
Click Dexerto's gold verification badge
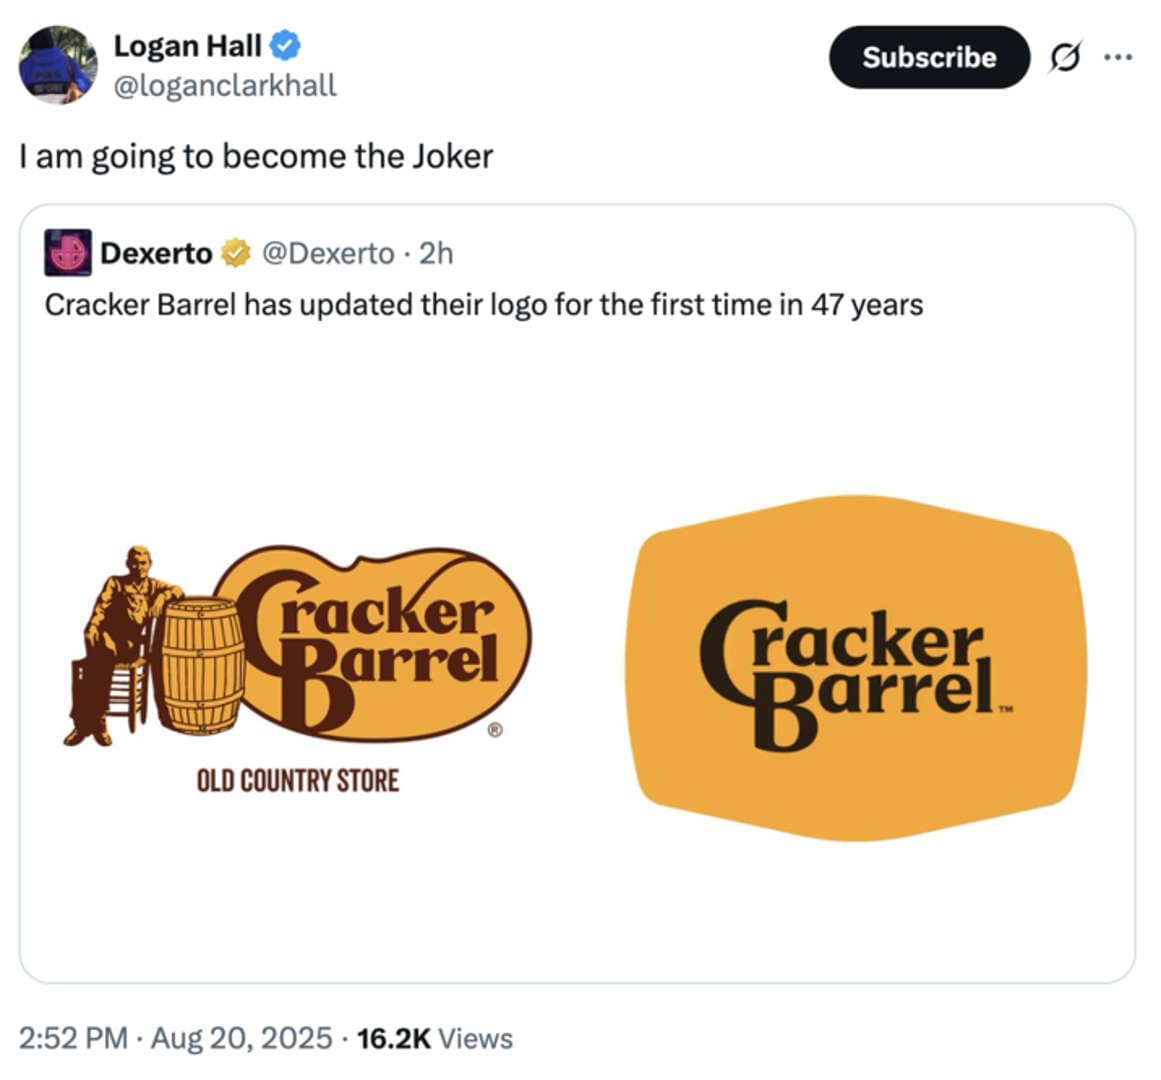tap(232, 253)
